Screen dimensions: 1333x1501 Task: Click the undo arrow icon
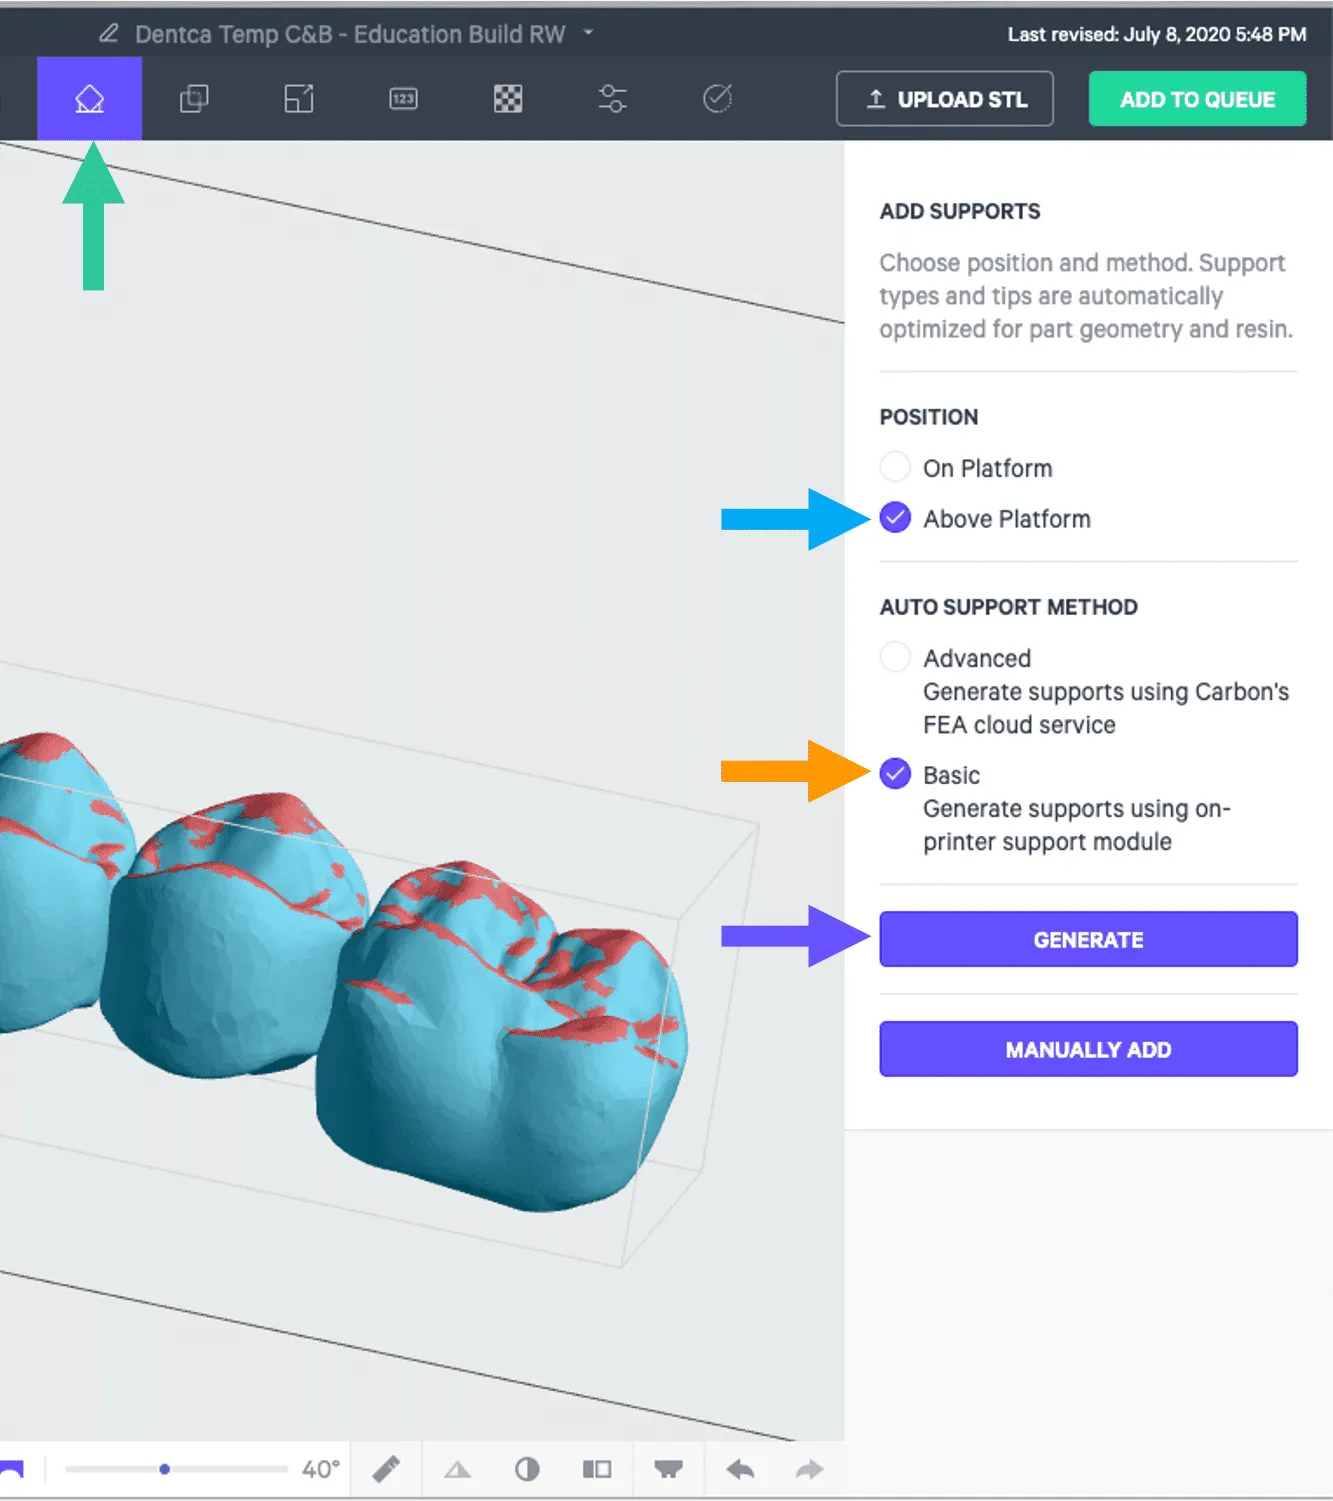point(740,1469)
